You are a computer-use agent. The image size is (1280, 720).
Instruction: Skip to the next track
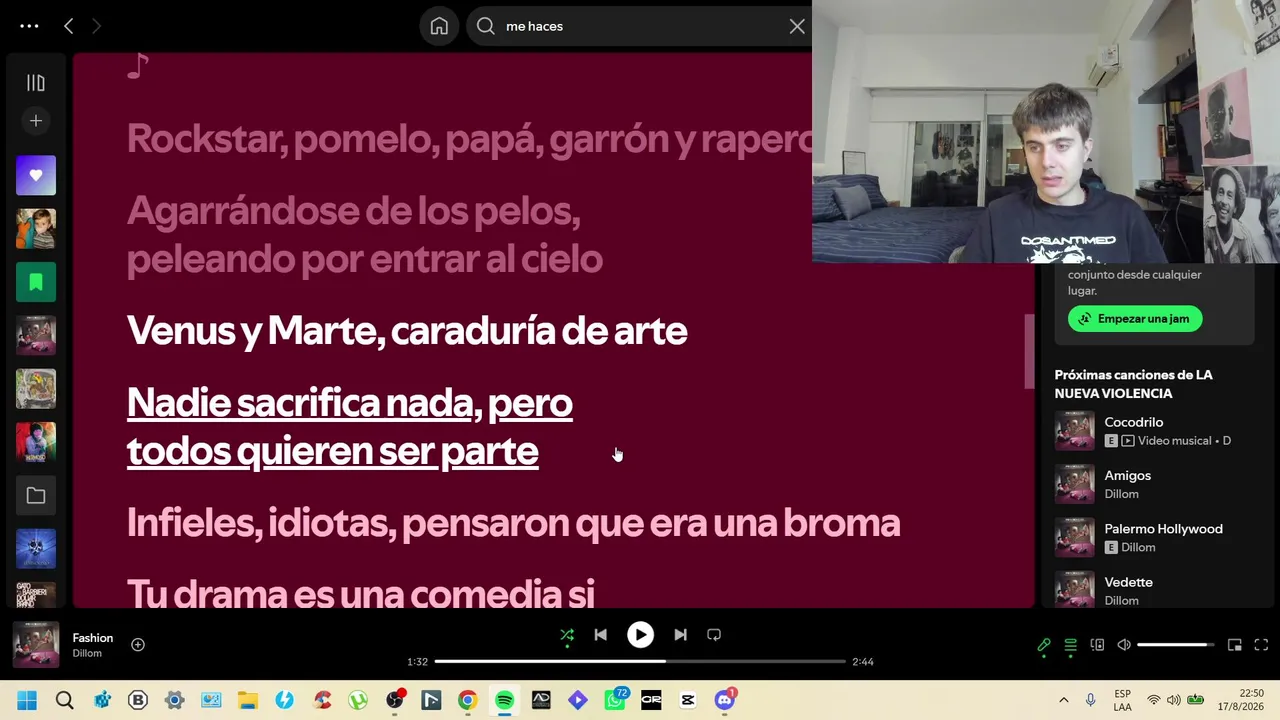[x=680, y=635]
